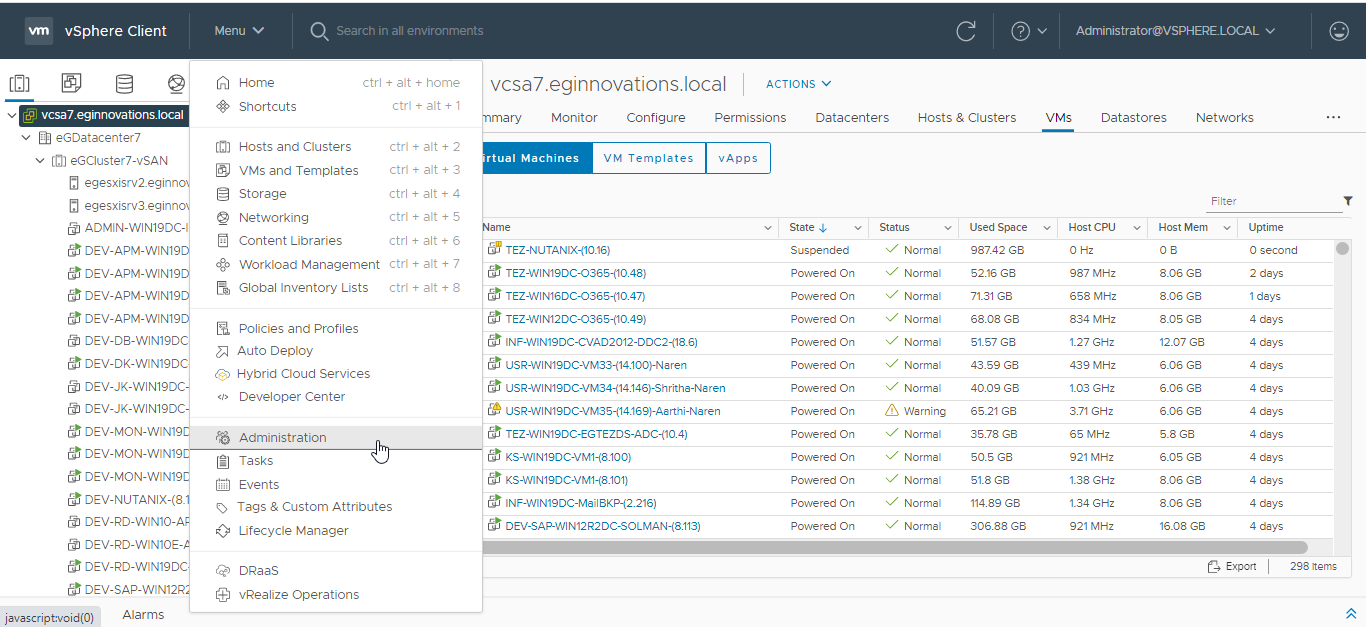1366x627 pixels.
Task: Open Administrator@VSPHERE.LOCAL user dropdown
Action: 1176,31
